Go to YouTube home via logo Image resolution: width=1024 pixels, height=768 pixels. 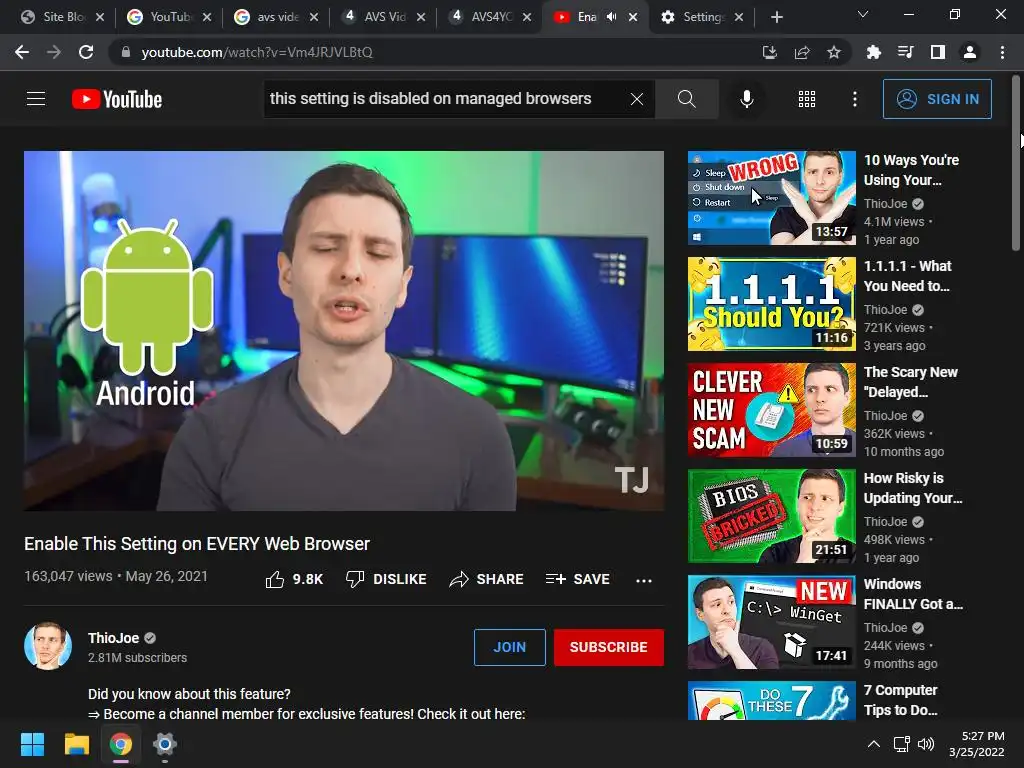(117, 99)
